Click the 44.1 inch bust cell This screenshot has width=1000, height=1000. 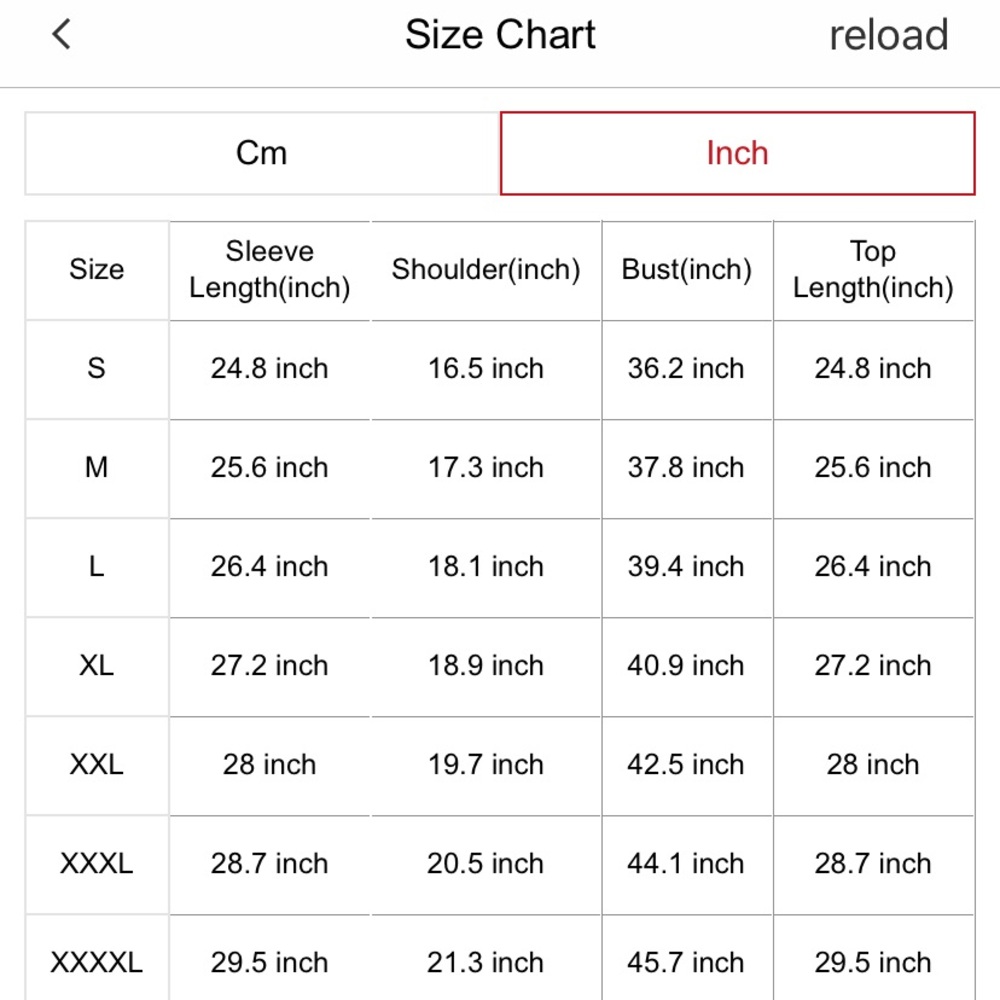point(686,864)
